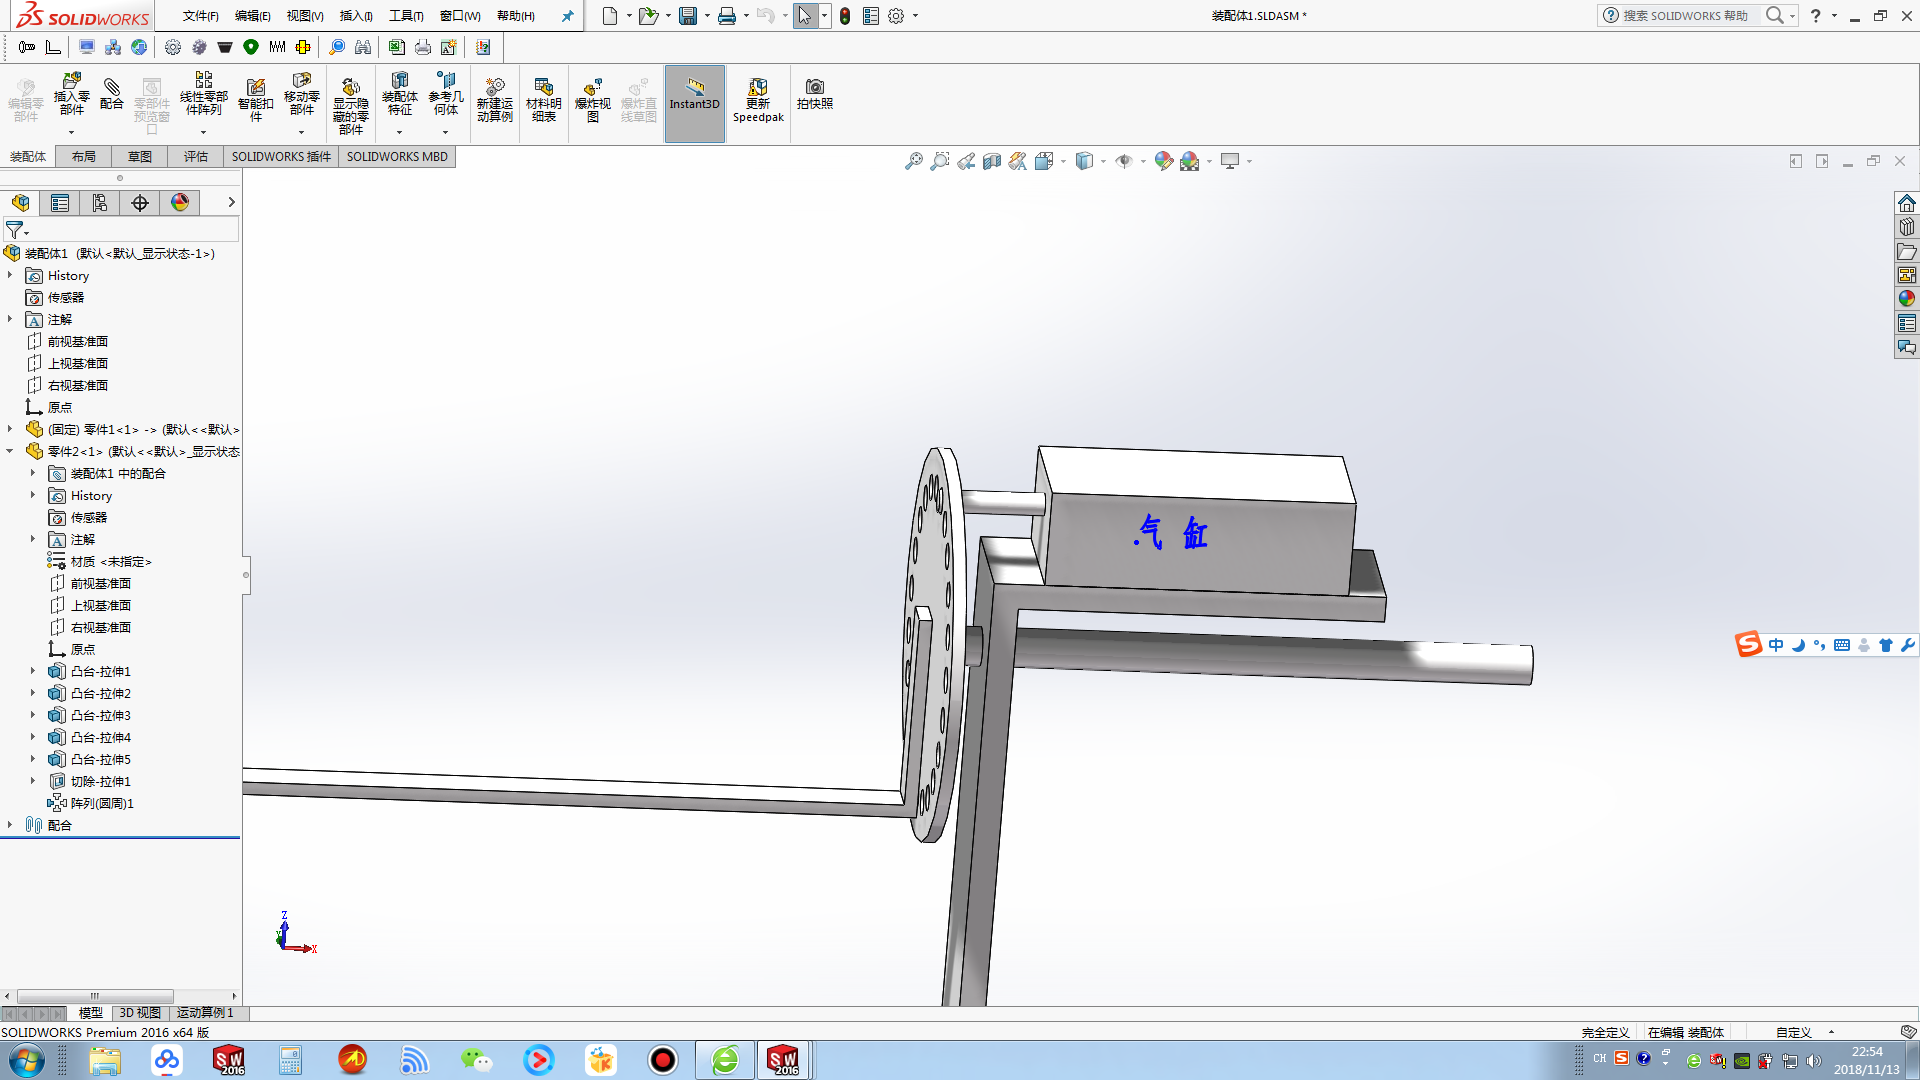
Task: Click the feature tree horizontal scrollbar
Action: (x=96, y=996)
